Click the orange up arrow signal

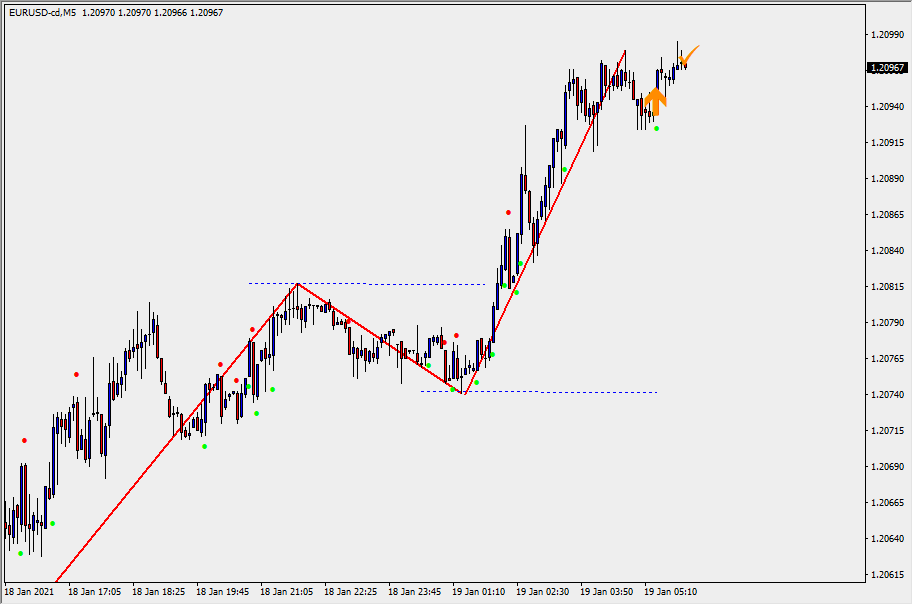(655, 101)
